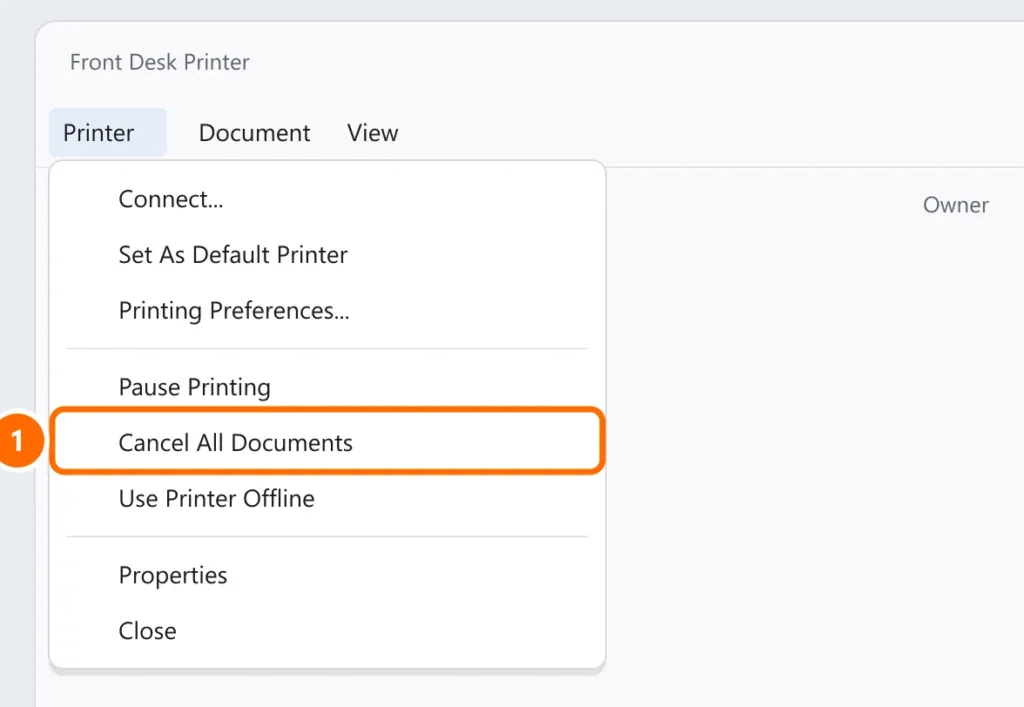This screenshot has width=1024, height=707.
Task: Open the View menu
Action: pyautogui.click(x=372, y=133)
